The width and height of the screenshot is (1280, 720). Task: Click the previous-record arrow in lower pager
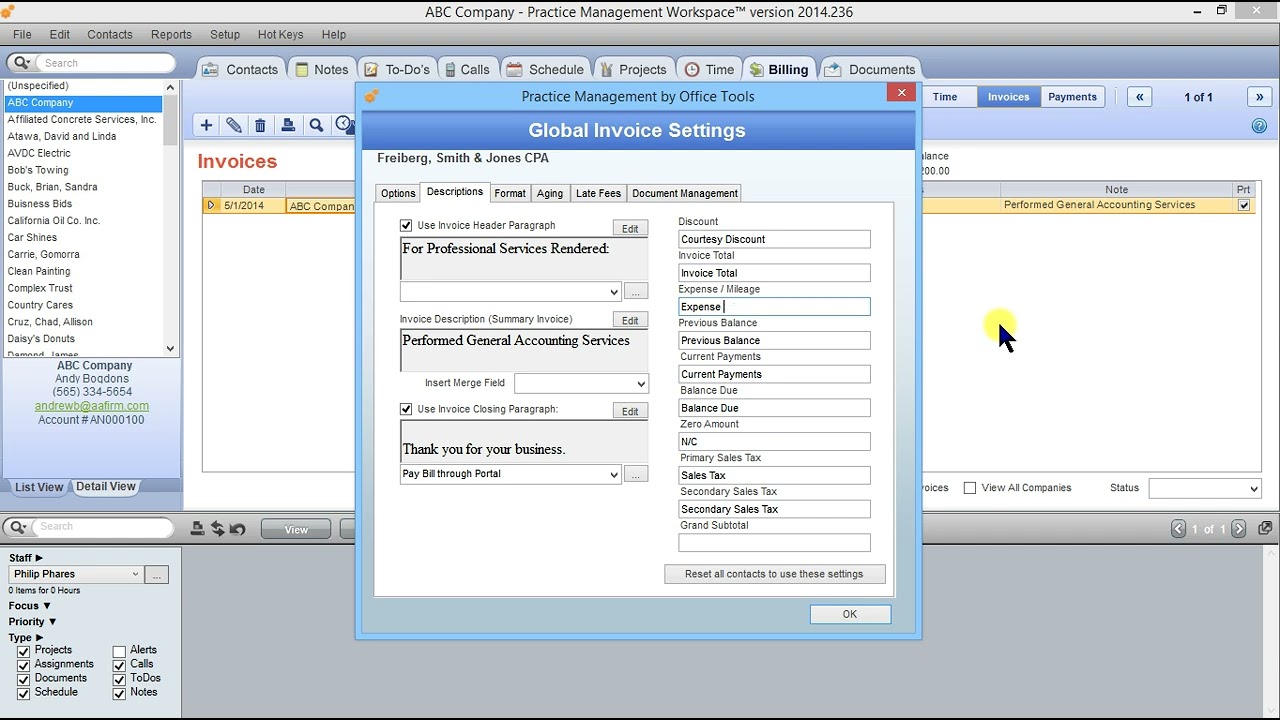point(1178,529)
